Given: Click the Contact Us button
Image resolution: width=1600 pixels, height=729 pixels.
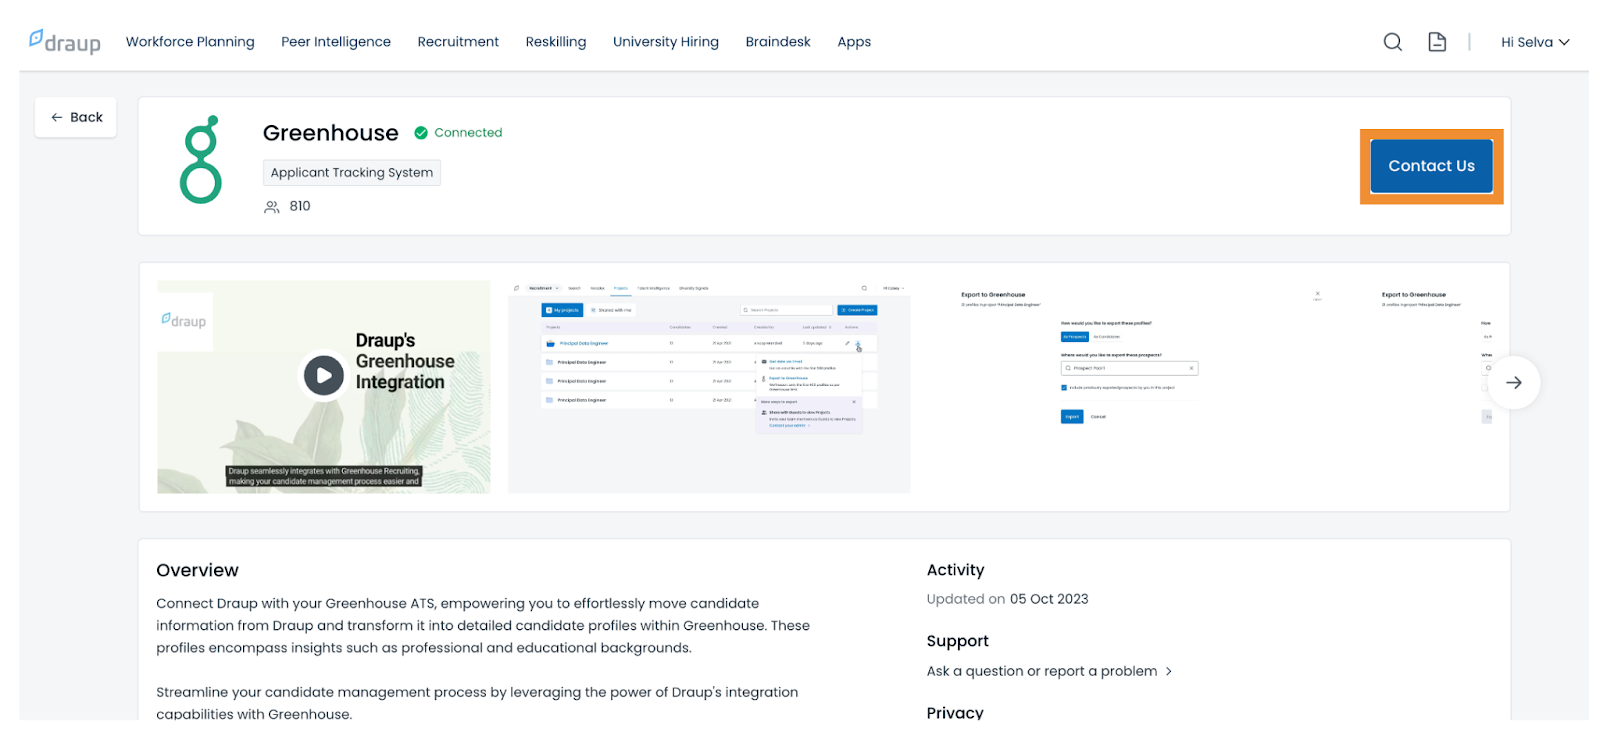Looking at the screenshot, I should click(1431, 166).
